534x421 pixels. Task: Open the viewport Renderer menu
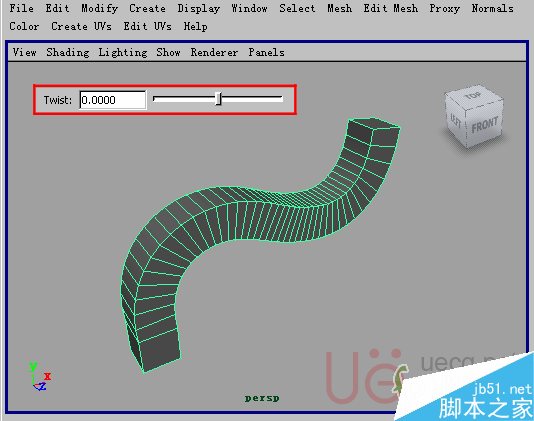point(214,52)
